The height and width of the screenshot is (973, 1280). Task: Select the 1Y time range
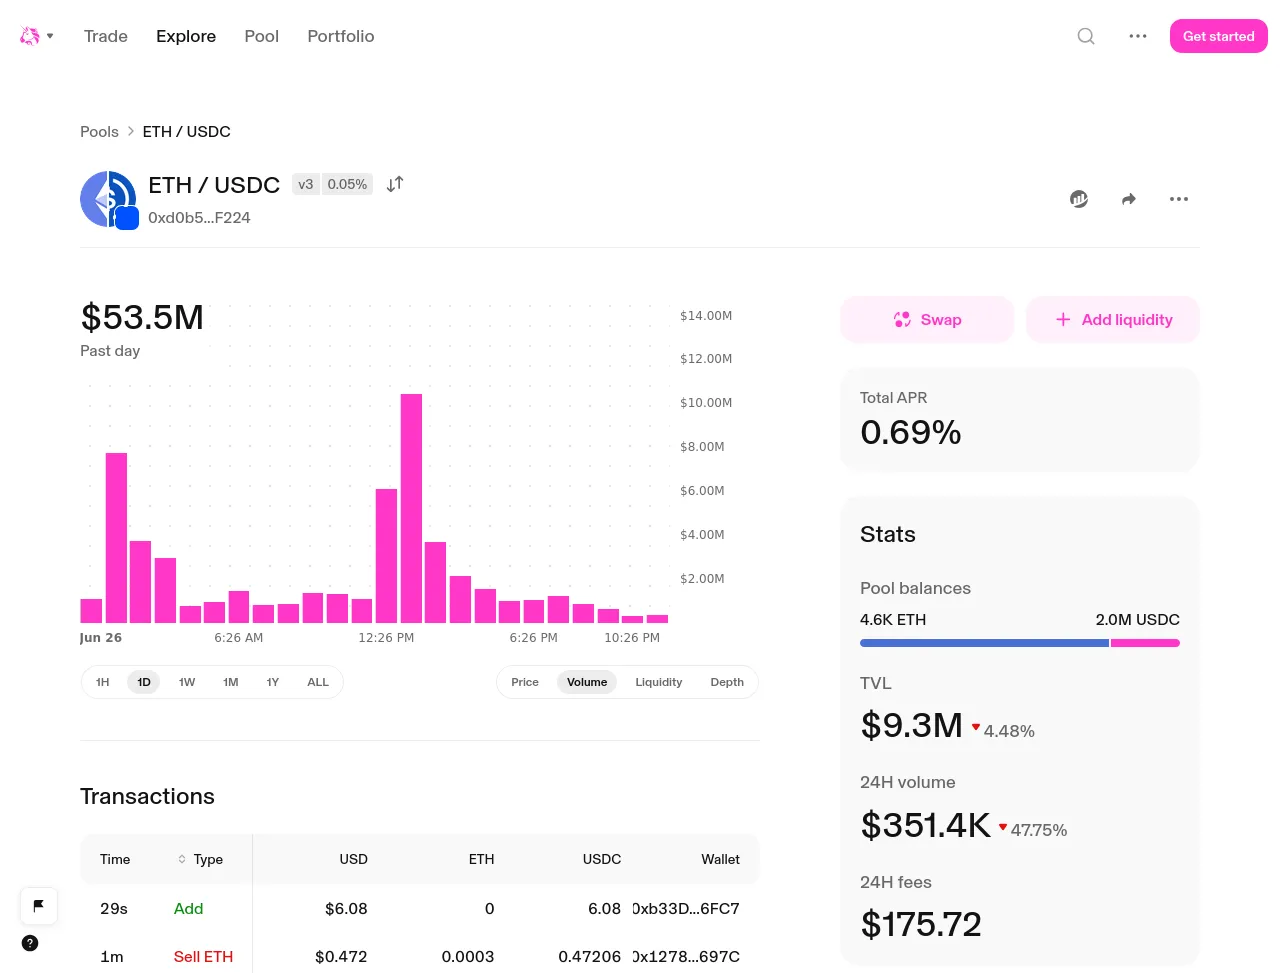273,682
